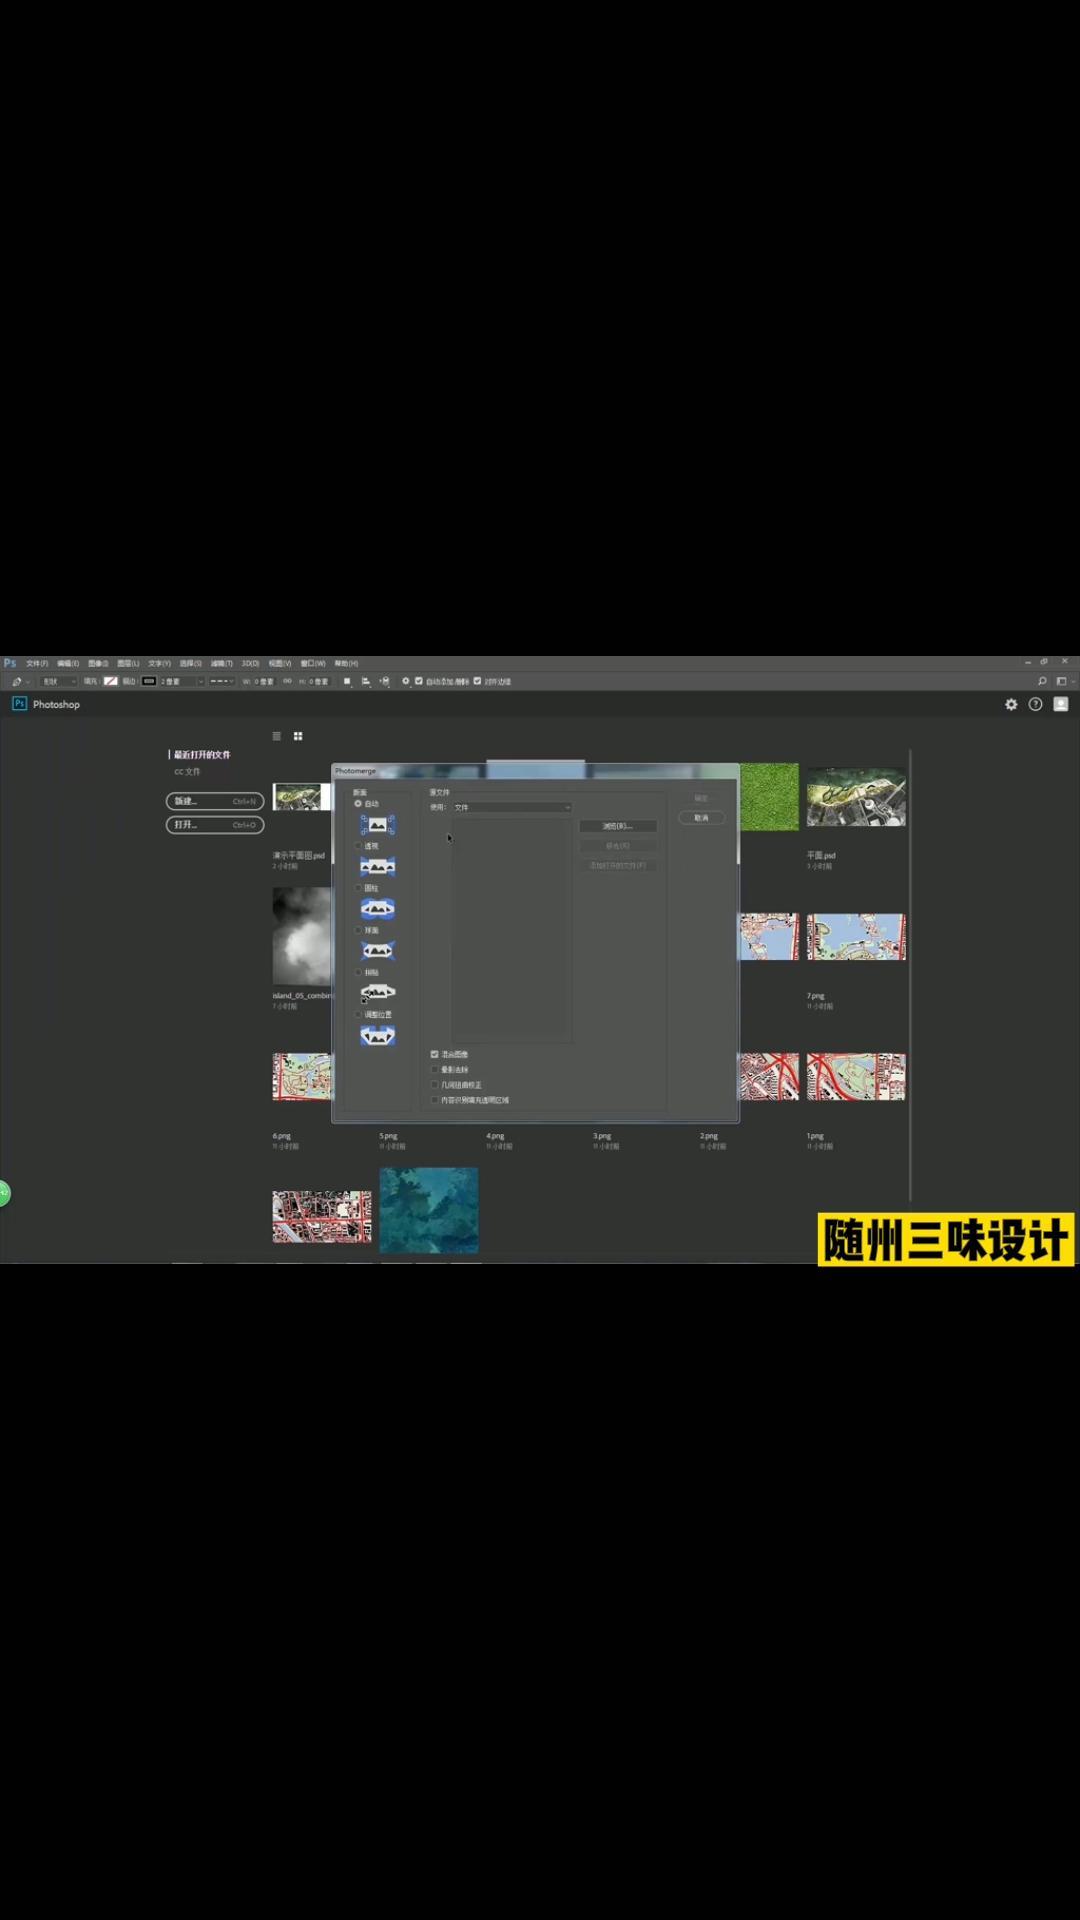Open the 文件(F) menu
Viewport: 1080px width, 1920px height.
click(37, 664)
